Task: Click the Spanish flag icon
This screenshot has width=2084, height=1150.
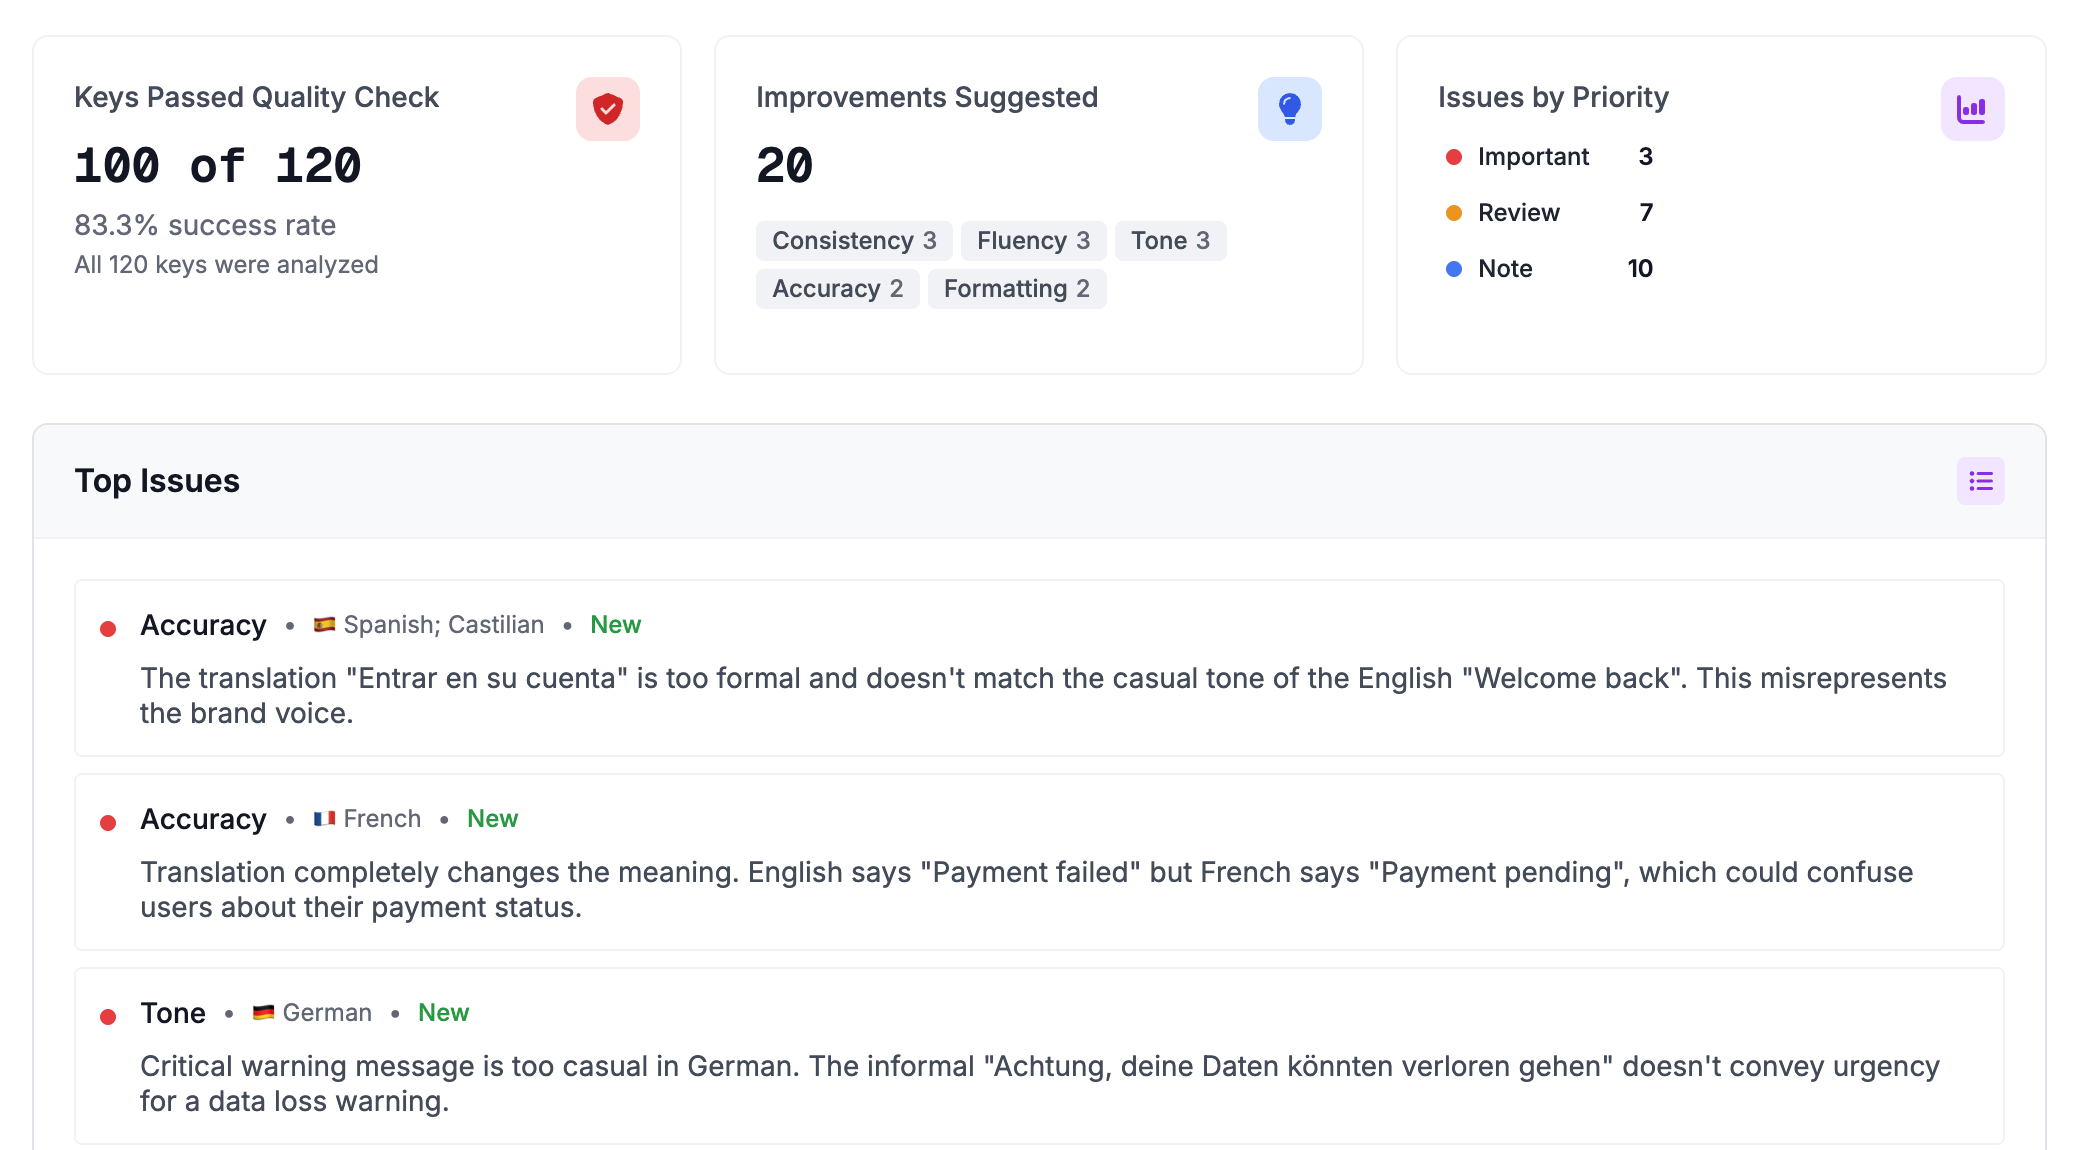Action: [x=324, y=625]
